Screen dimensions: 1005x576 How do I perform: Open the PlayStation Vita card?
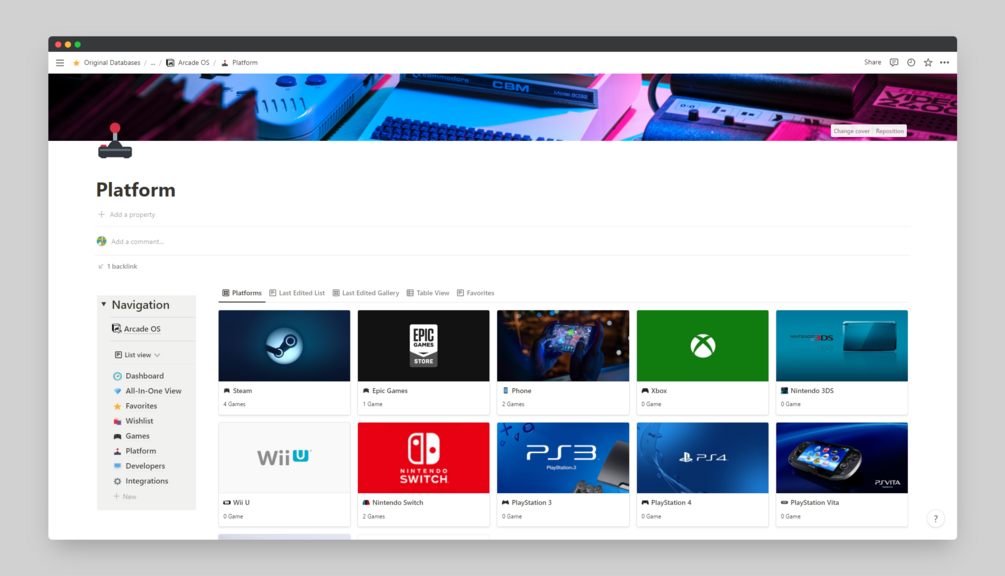(x=842, y=474)
